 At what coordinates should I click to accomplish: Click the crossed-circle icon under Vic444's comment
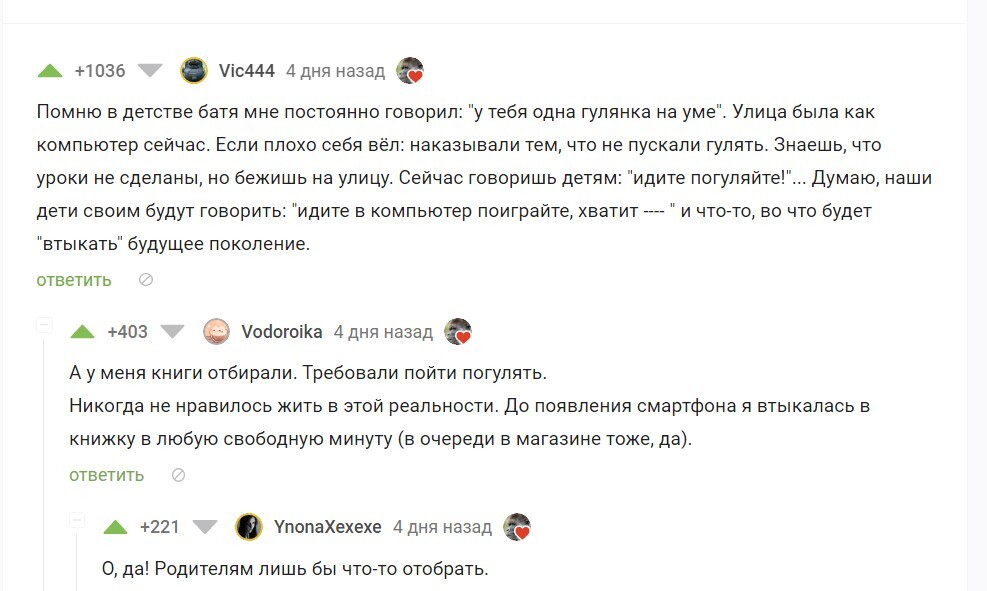(145, 280)
